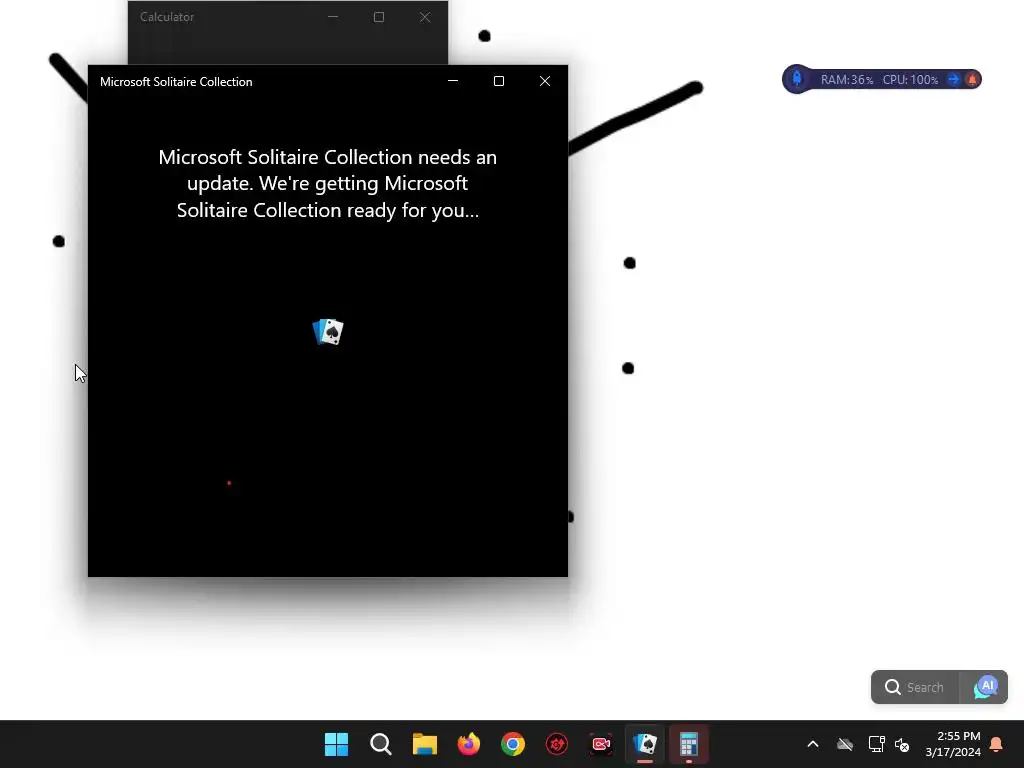
Task: Click the CPU: 100% readout
Action: [x=910, y=80]
